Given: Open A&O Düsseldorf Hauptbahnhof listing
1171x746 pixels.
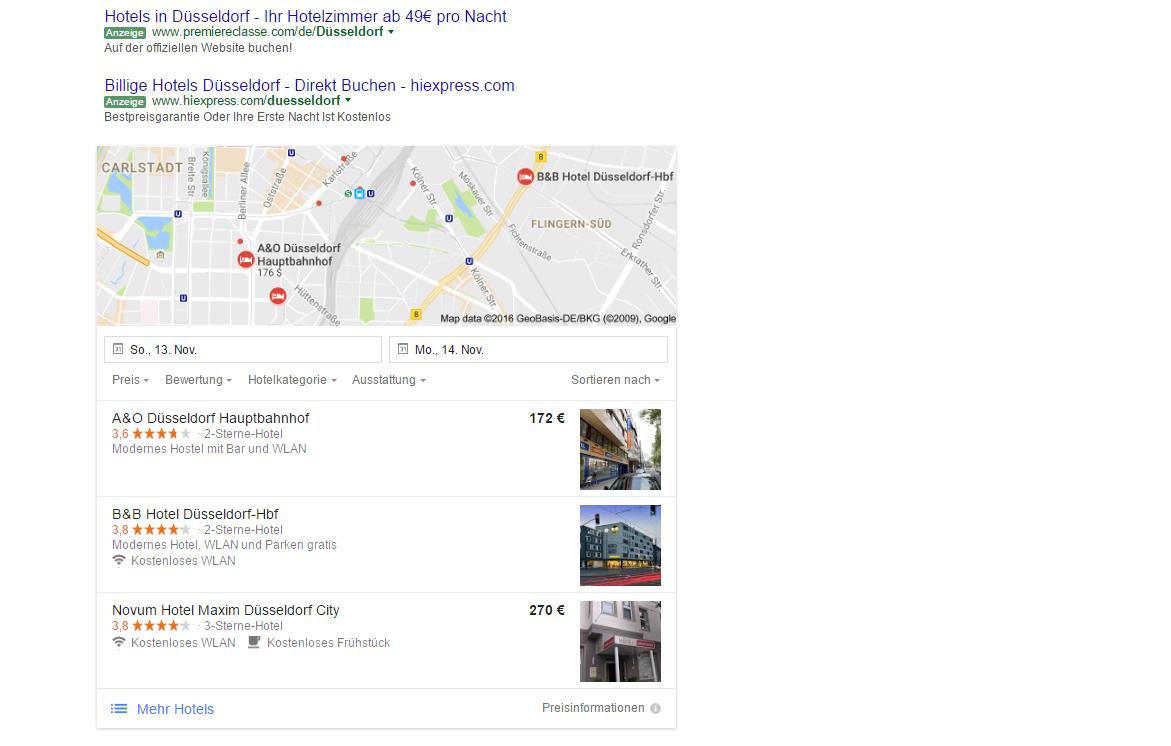Looking at the screenshot, I should click(x=211, y=418).
